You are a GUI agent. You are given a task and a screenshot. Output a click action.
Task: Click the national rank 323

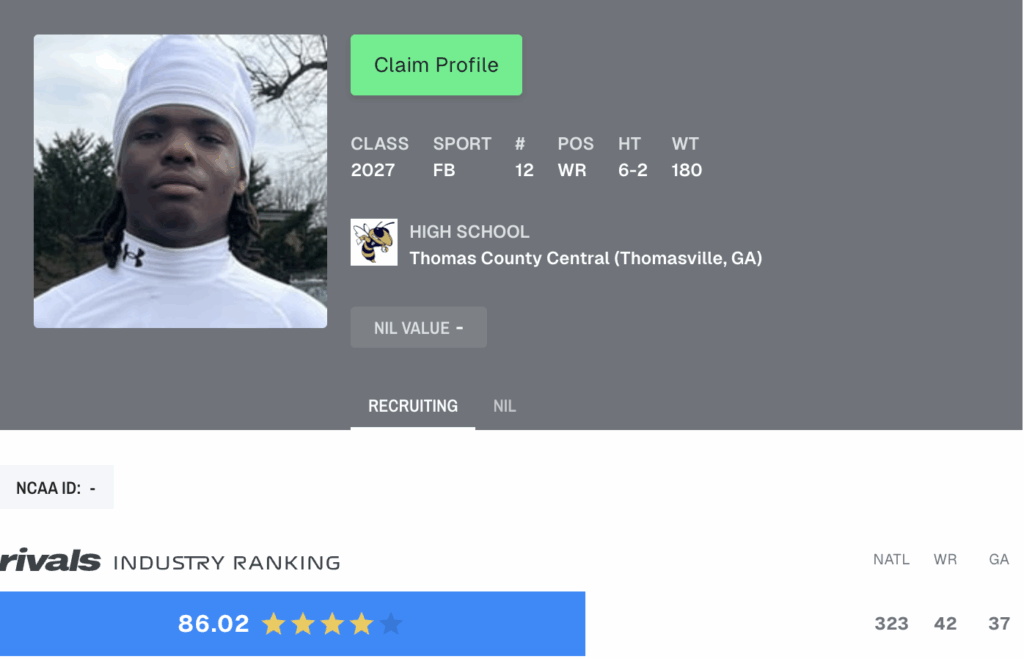[x=891, y=624]
